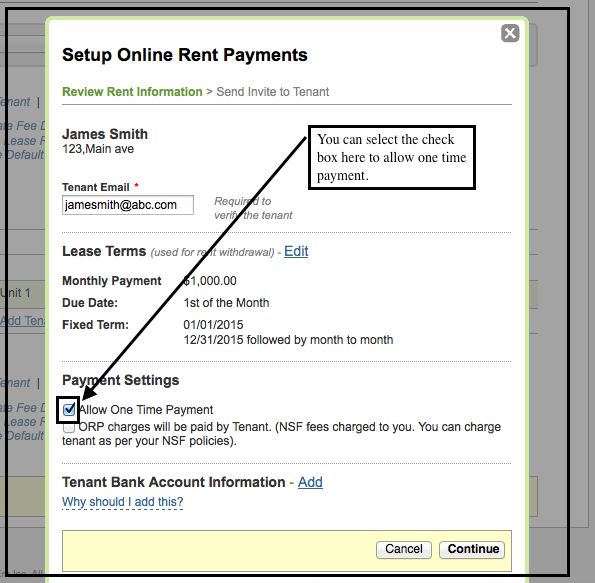The image size is (595, 583).
Task: Click the James Smith tenant name
Action: (105, 134)
